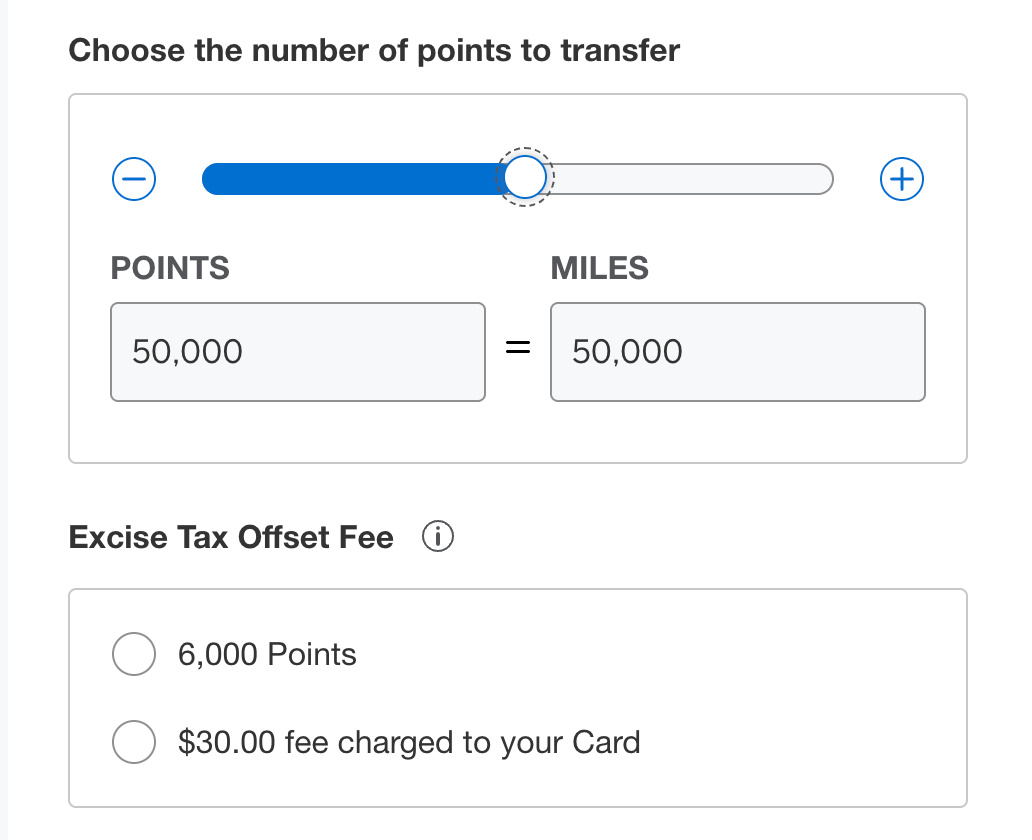Click inside the POINTS input showing 50,000
Viewport: 1032px width, 840px height.
[x=297, y=352]
